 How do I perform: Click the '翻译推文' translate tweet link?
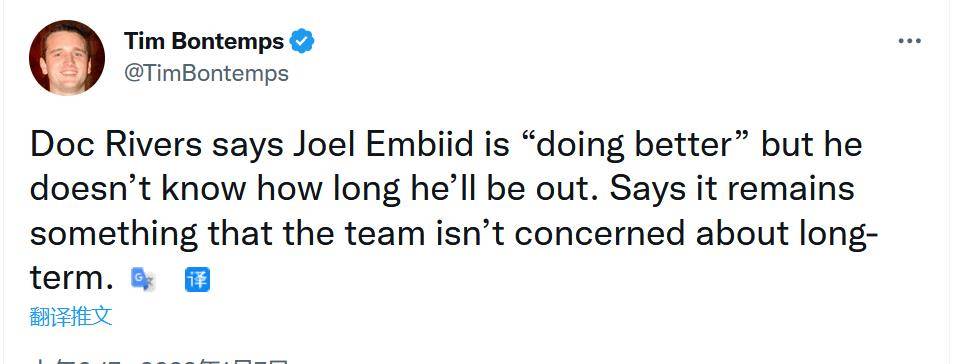(x=71, y=317)
